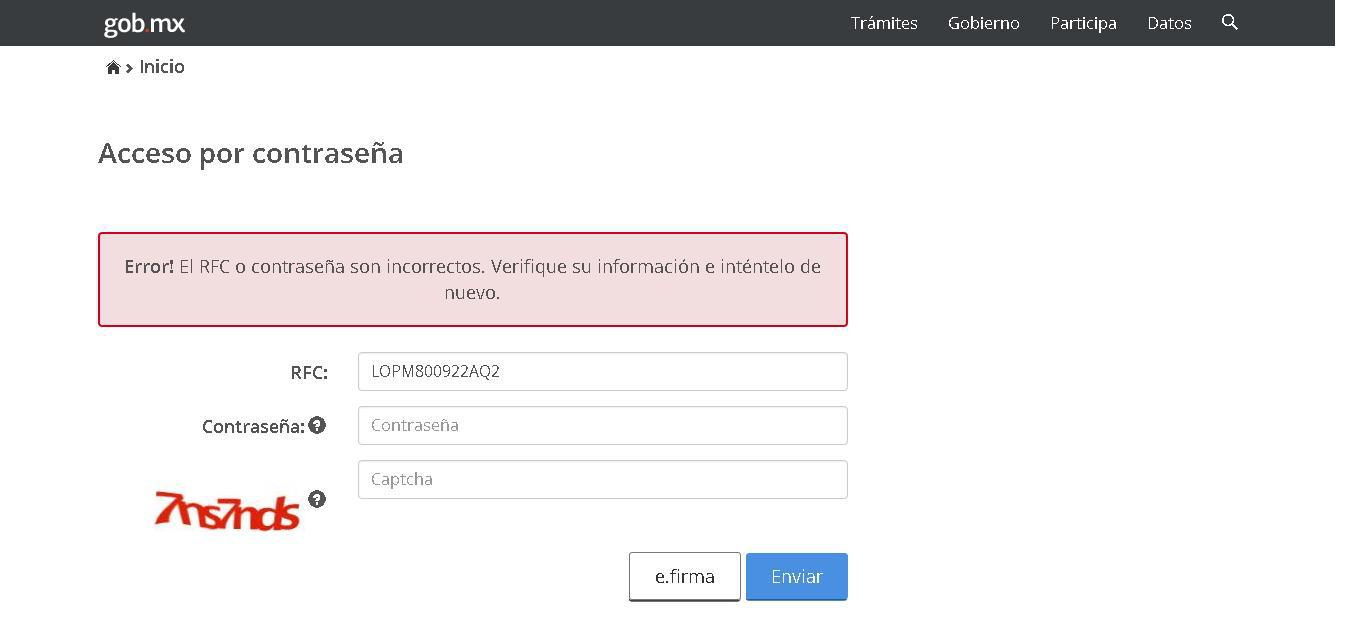Screen dimensions: 1352x642
Task: Click the home icon in breadcrumb
Action: point(113,68)
